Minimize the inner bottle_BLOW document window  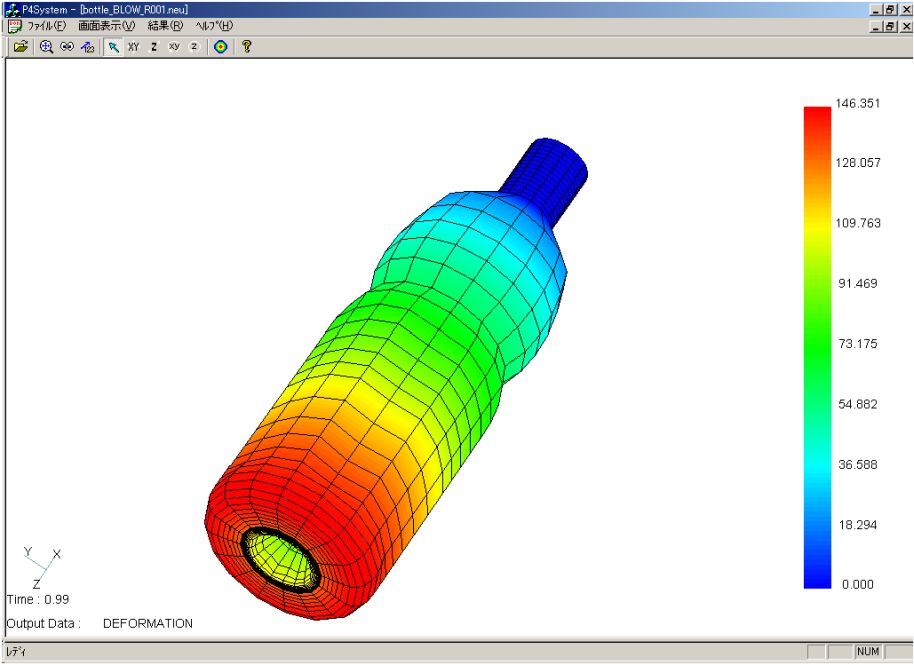click(x=877, y=26)
